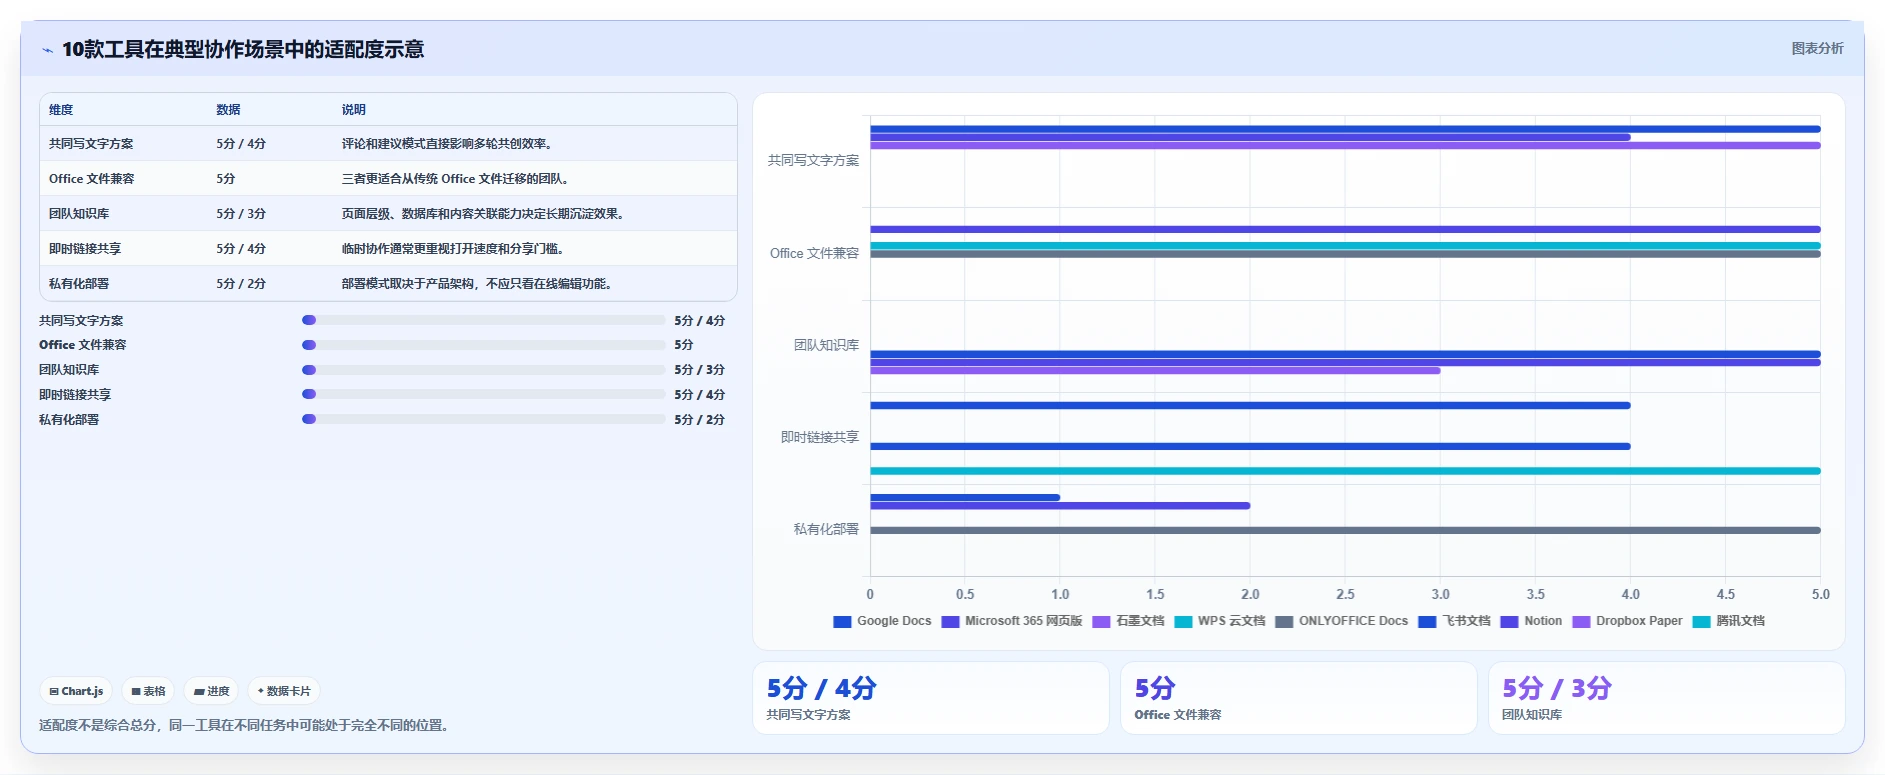Toggle the Dropbox Paper legend entry

1627,621
